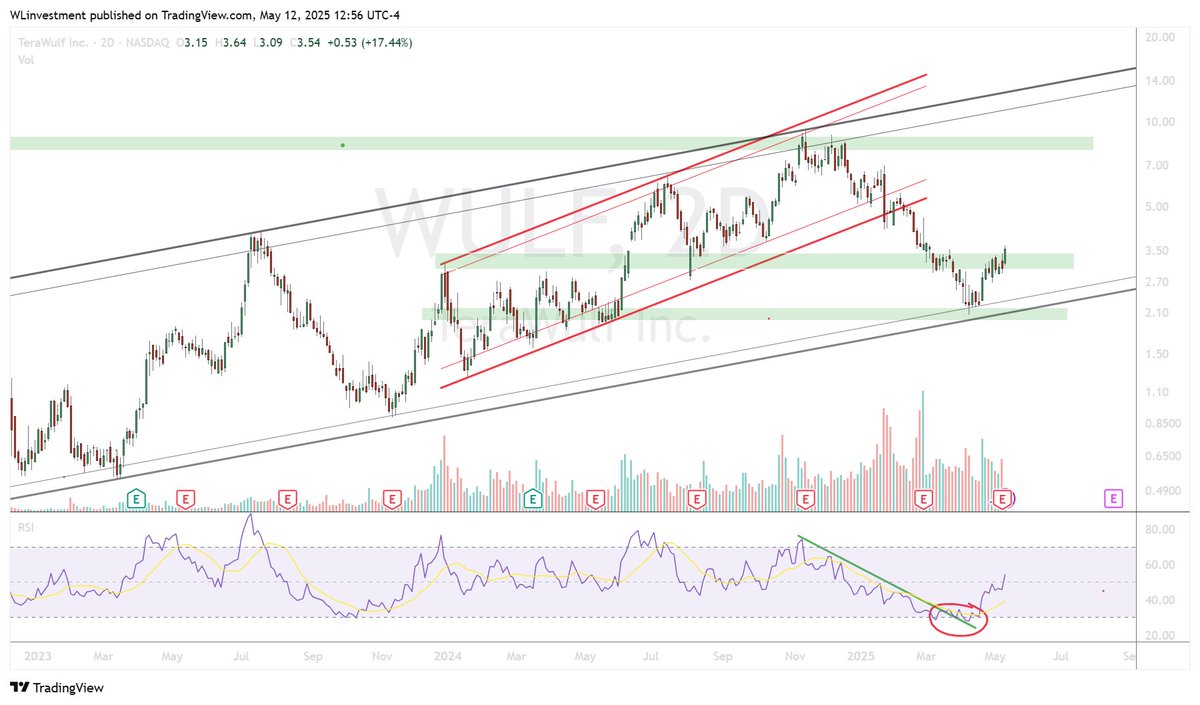The width and height of the screenshot is (1200, 705).
Task: Click the red E earnings marker under November 2024
Action: point(803,497)
